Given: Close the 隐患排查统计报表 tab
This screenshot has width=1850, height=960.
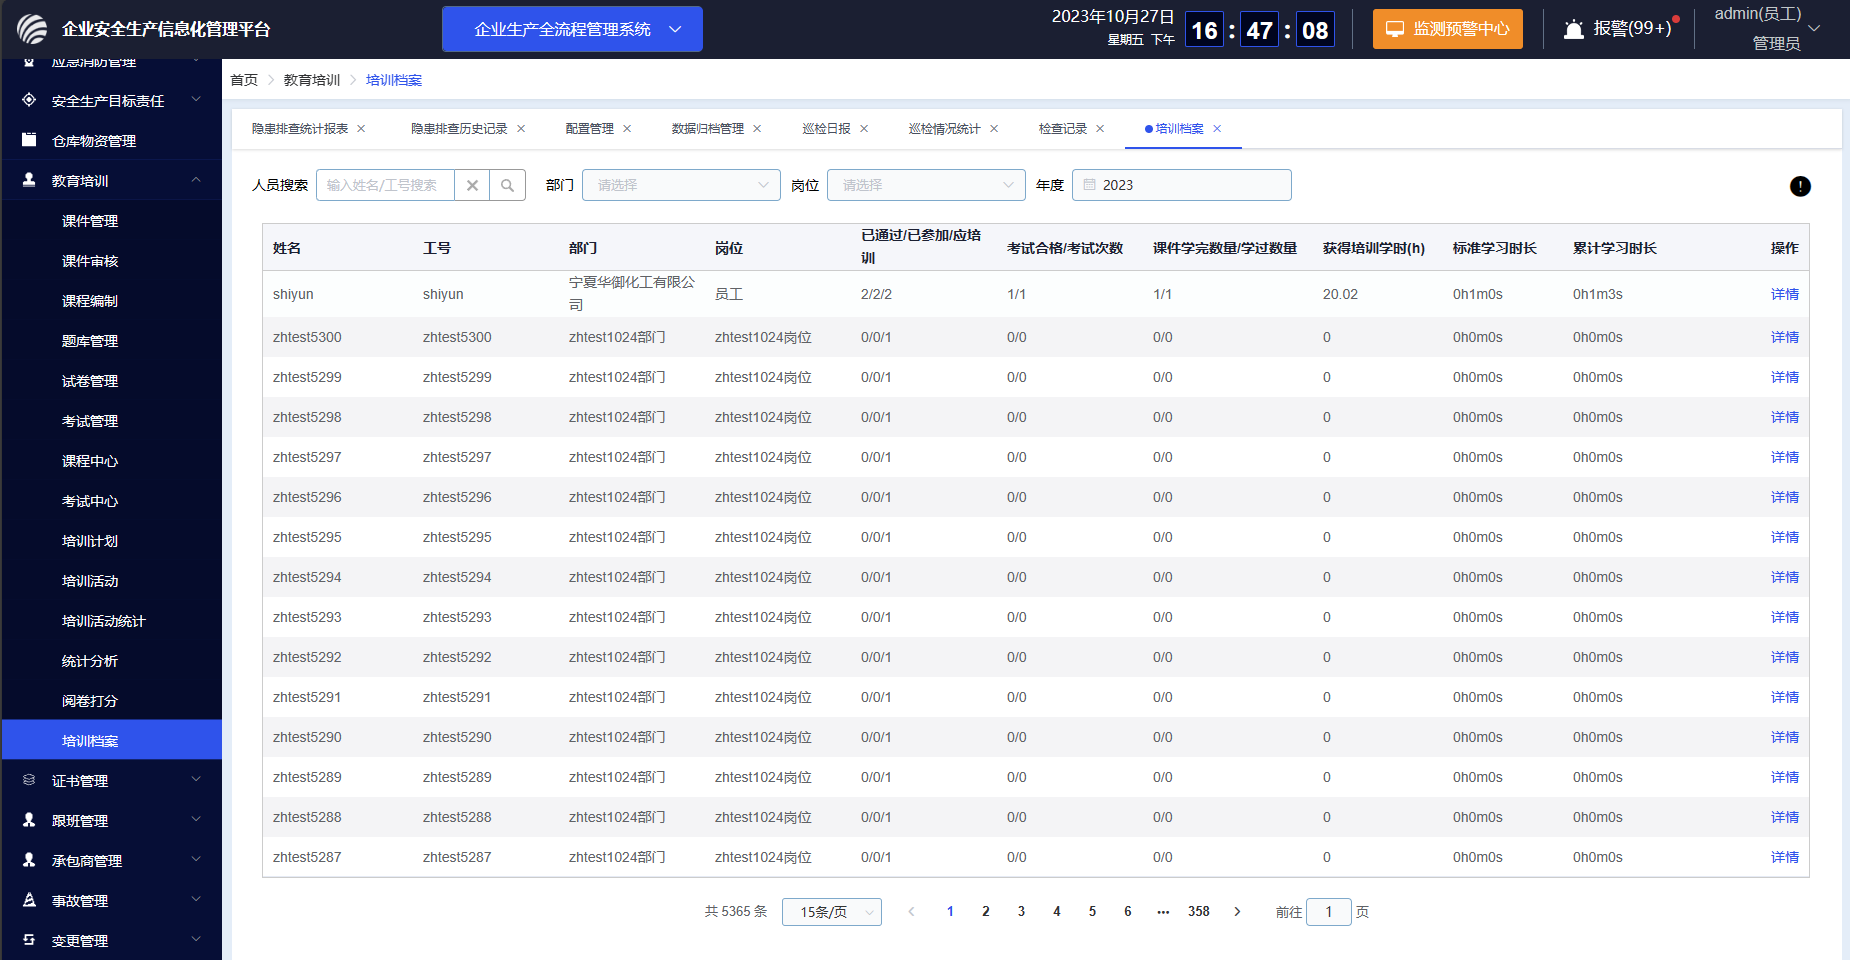Looking at the screenshot, I should pyautogui.click(x=361, y=129).
